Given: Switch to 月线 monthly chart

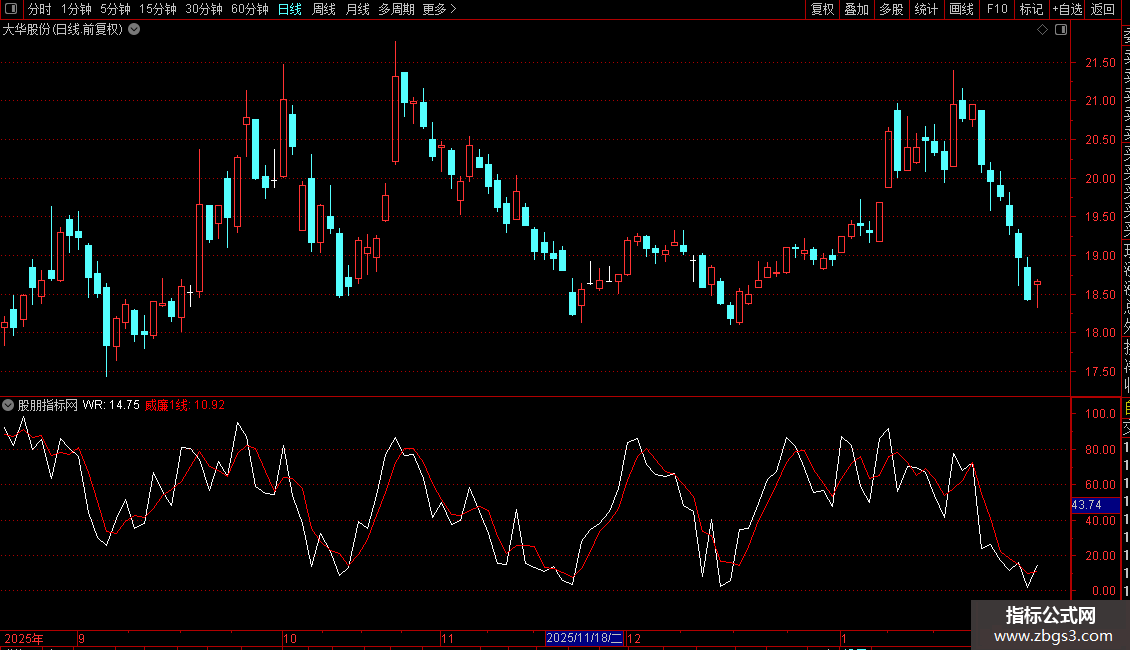Looking at the screenshot, I should coord(357,9).
